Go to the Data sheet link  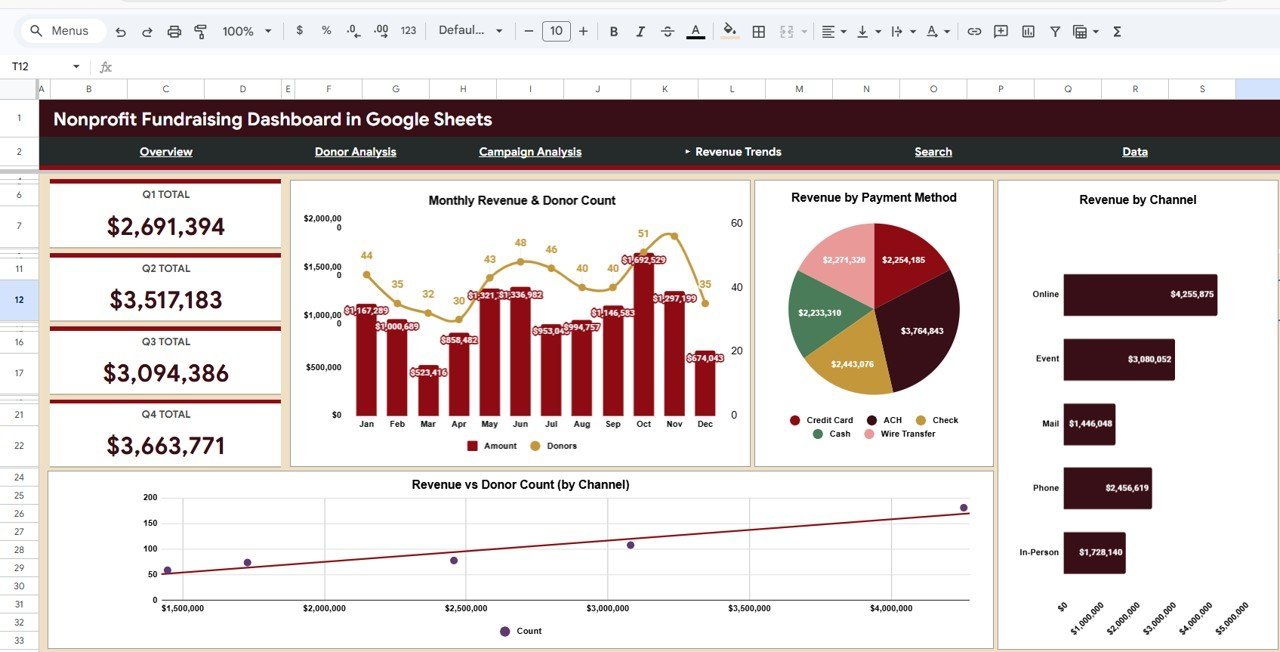click(x=1135, y=151)
